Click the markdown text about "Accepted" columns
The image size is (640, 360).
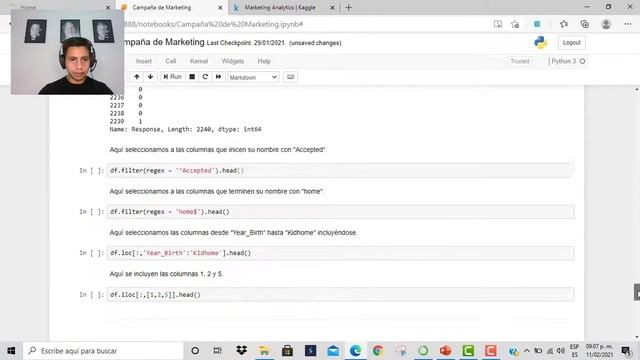pyautogui.click(x=218, y=150)
